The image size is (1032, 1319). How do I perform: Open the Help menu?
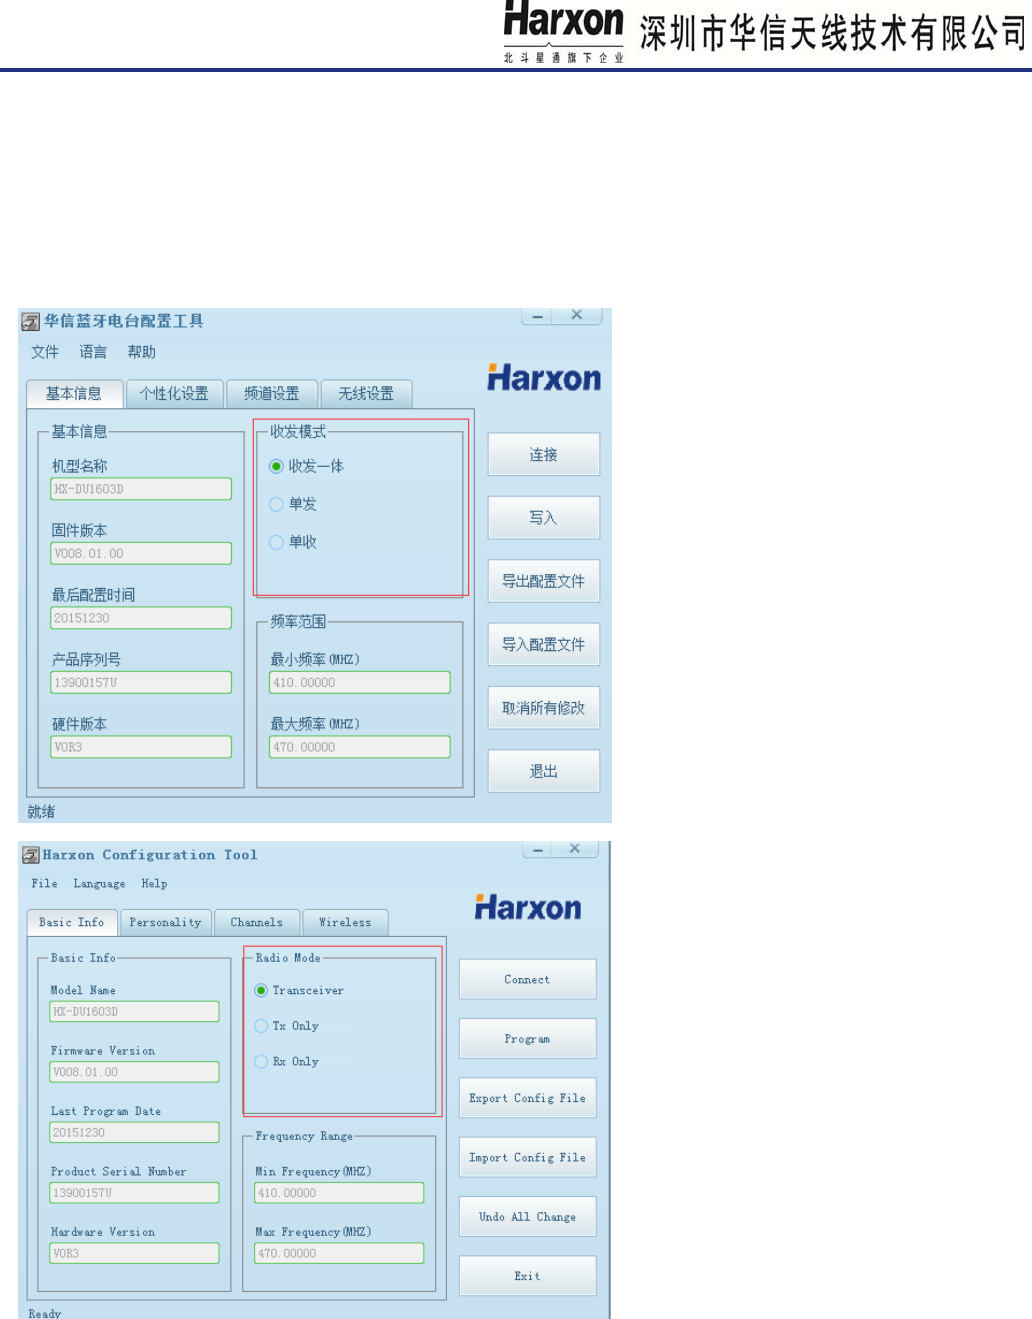(x=154, y=884)
